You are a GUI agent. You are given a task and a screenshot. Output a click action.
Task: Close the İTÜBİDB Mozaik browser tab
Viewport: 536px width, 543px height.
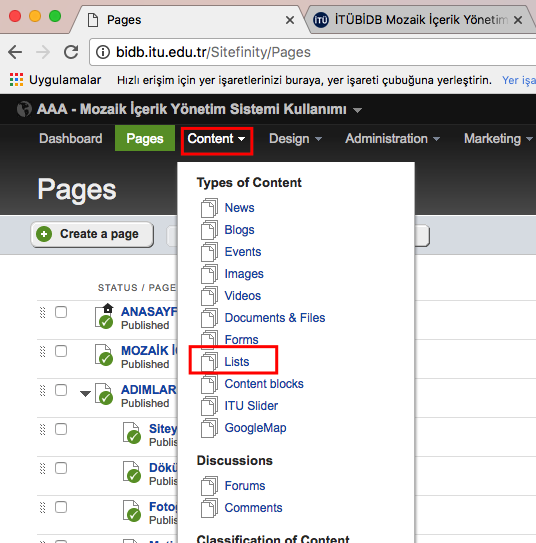(518, 20)
